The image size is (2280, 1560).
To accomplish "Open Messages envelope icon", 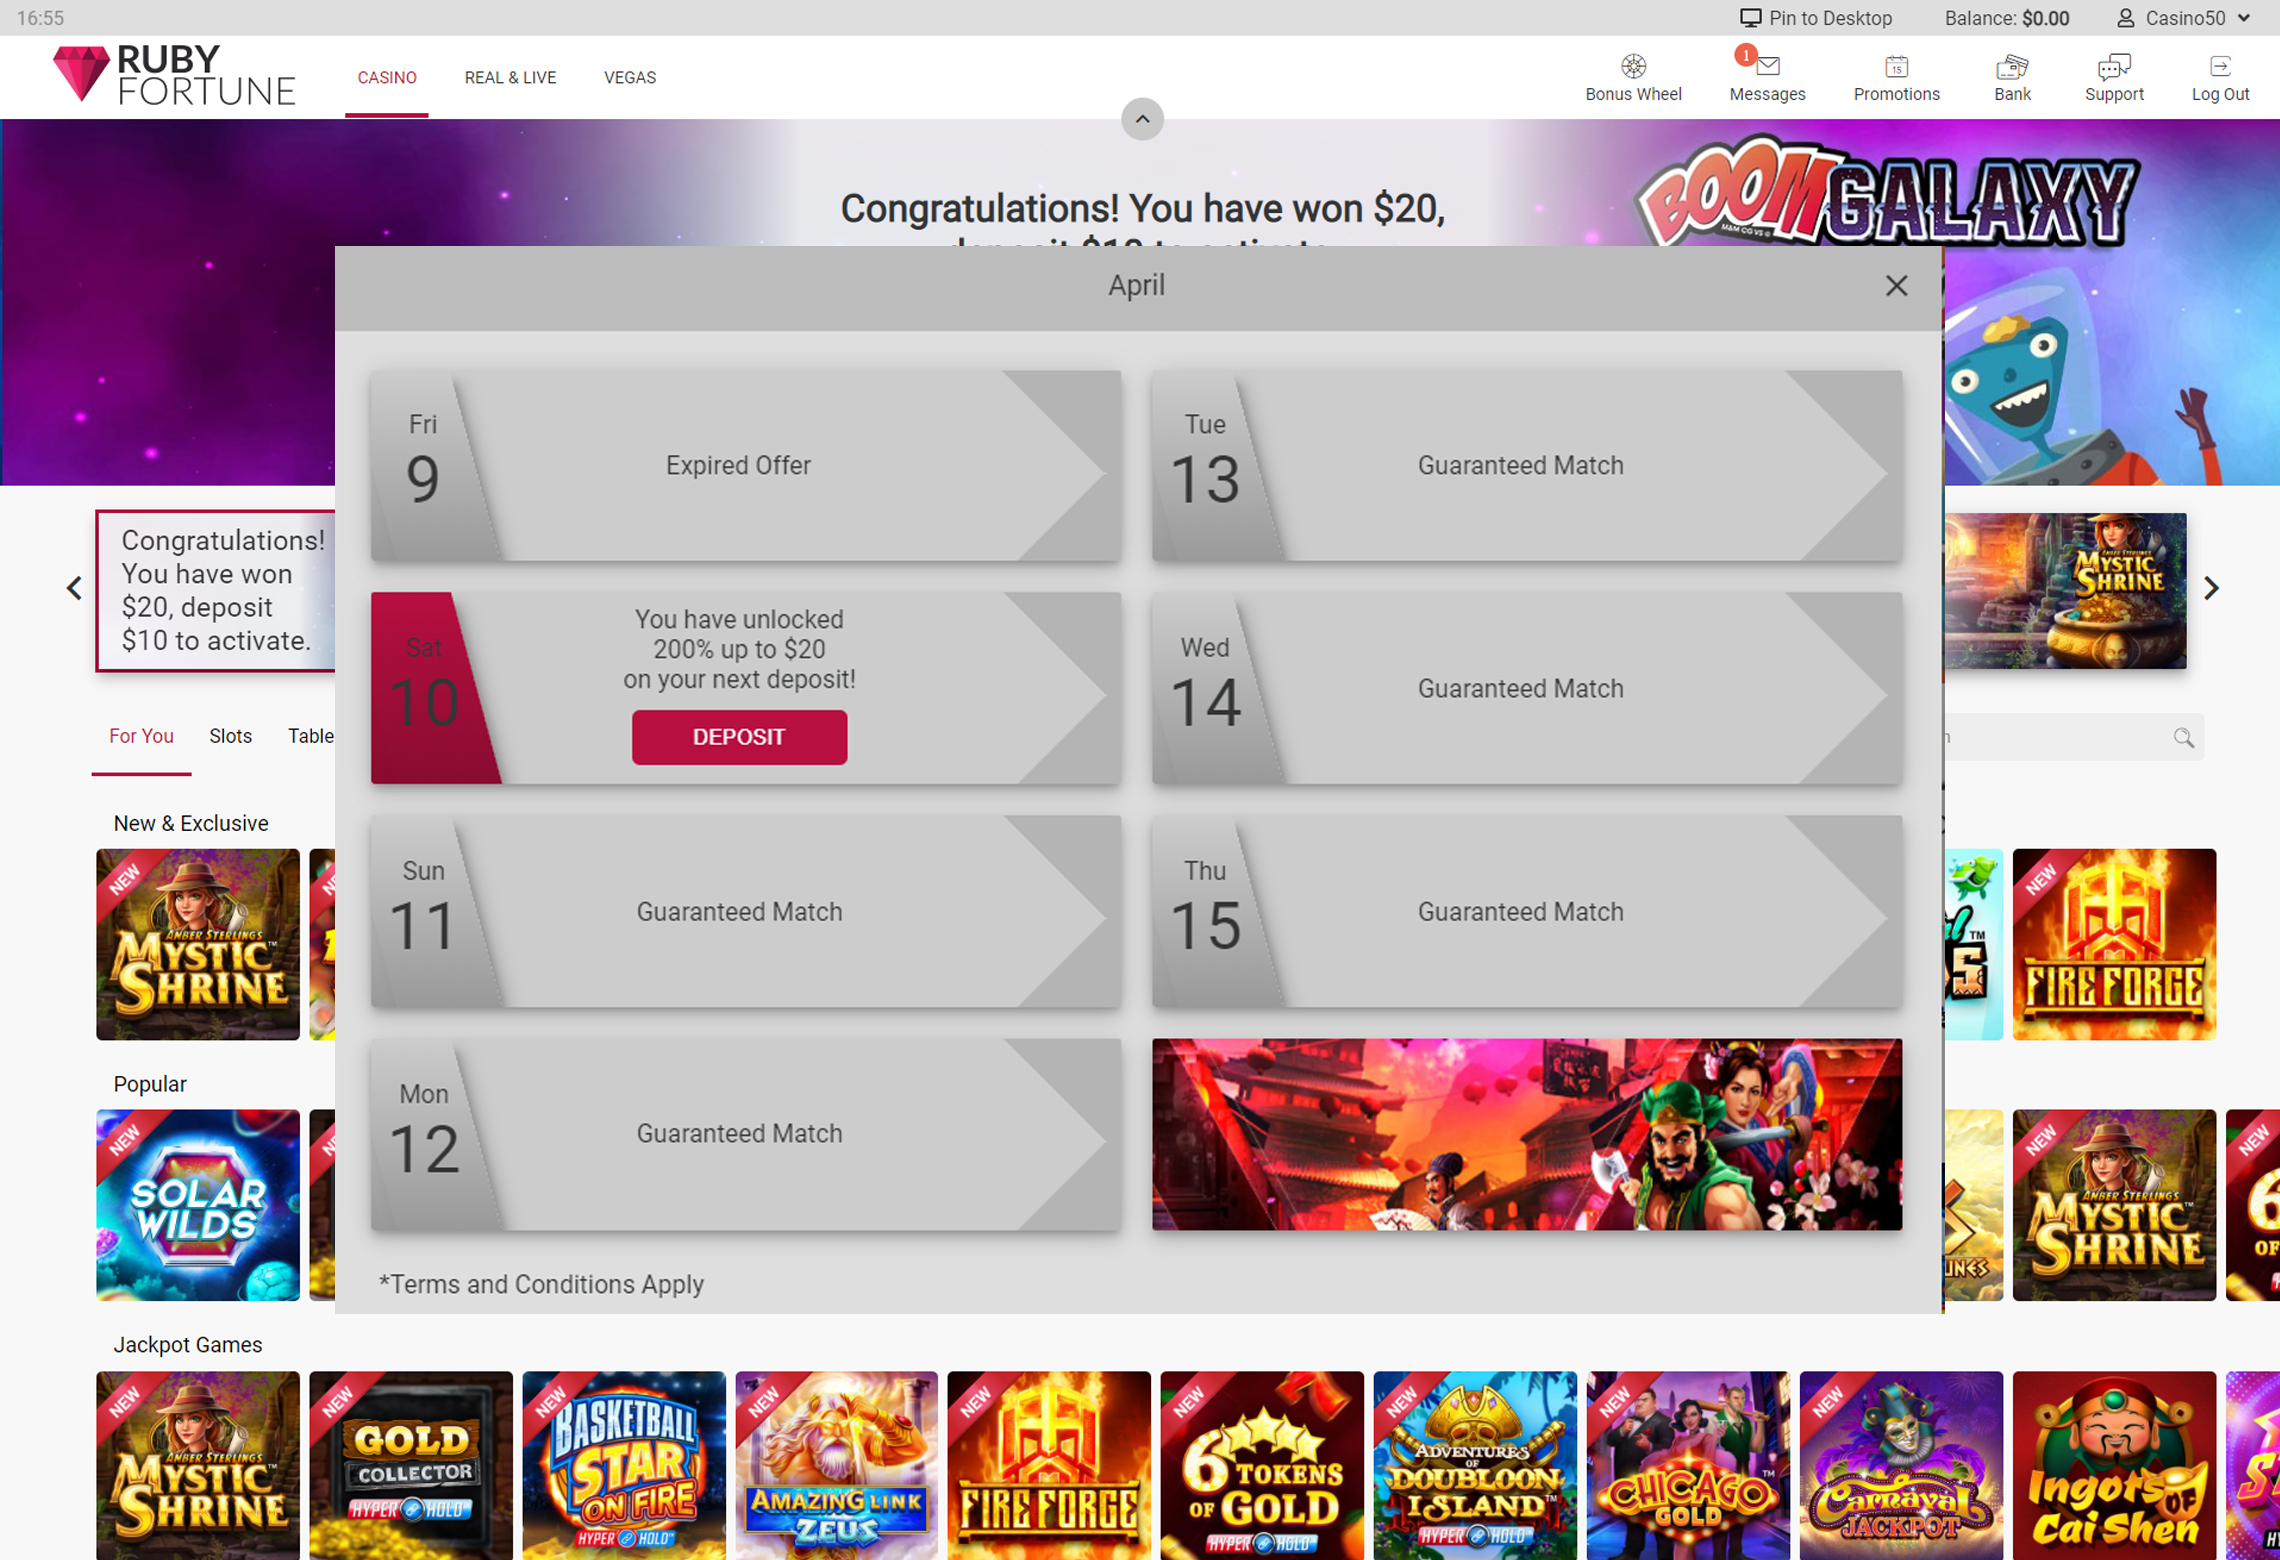I will 1768,66.
